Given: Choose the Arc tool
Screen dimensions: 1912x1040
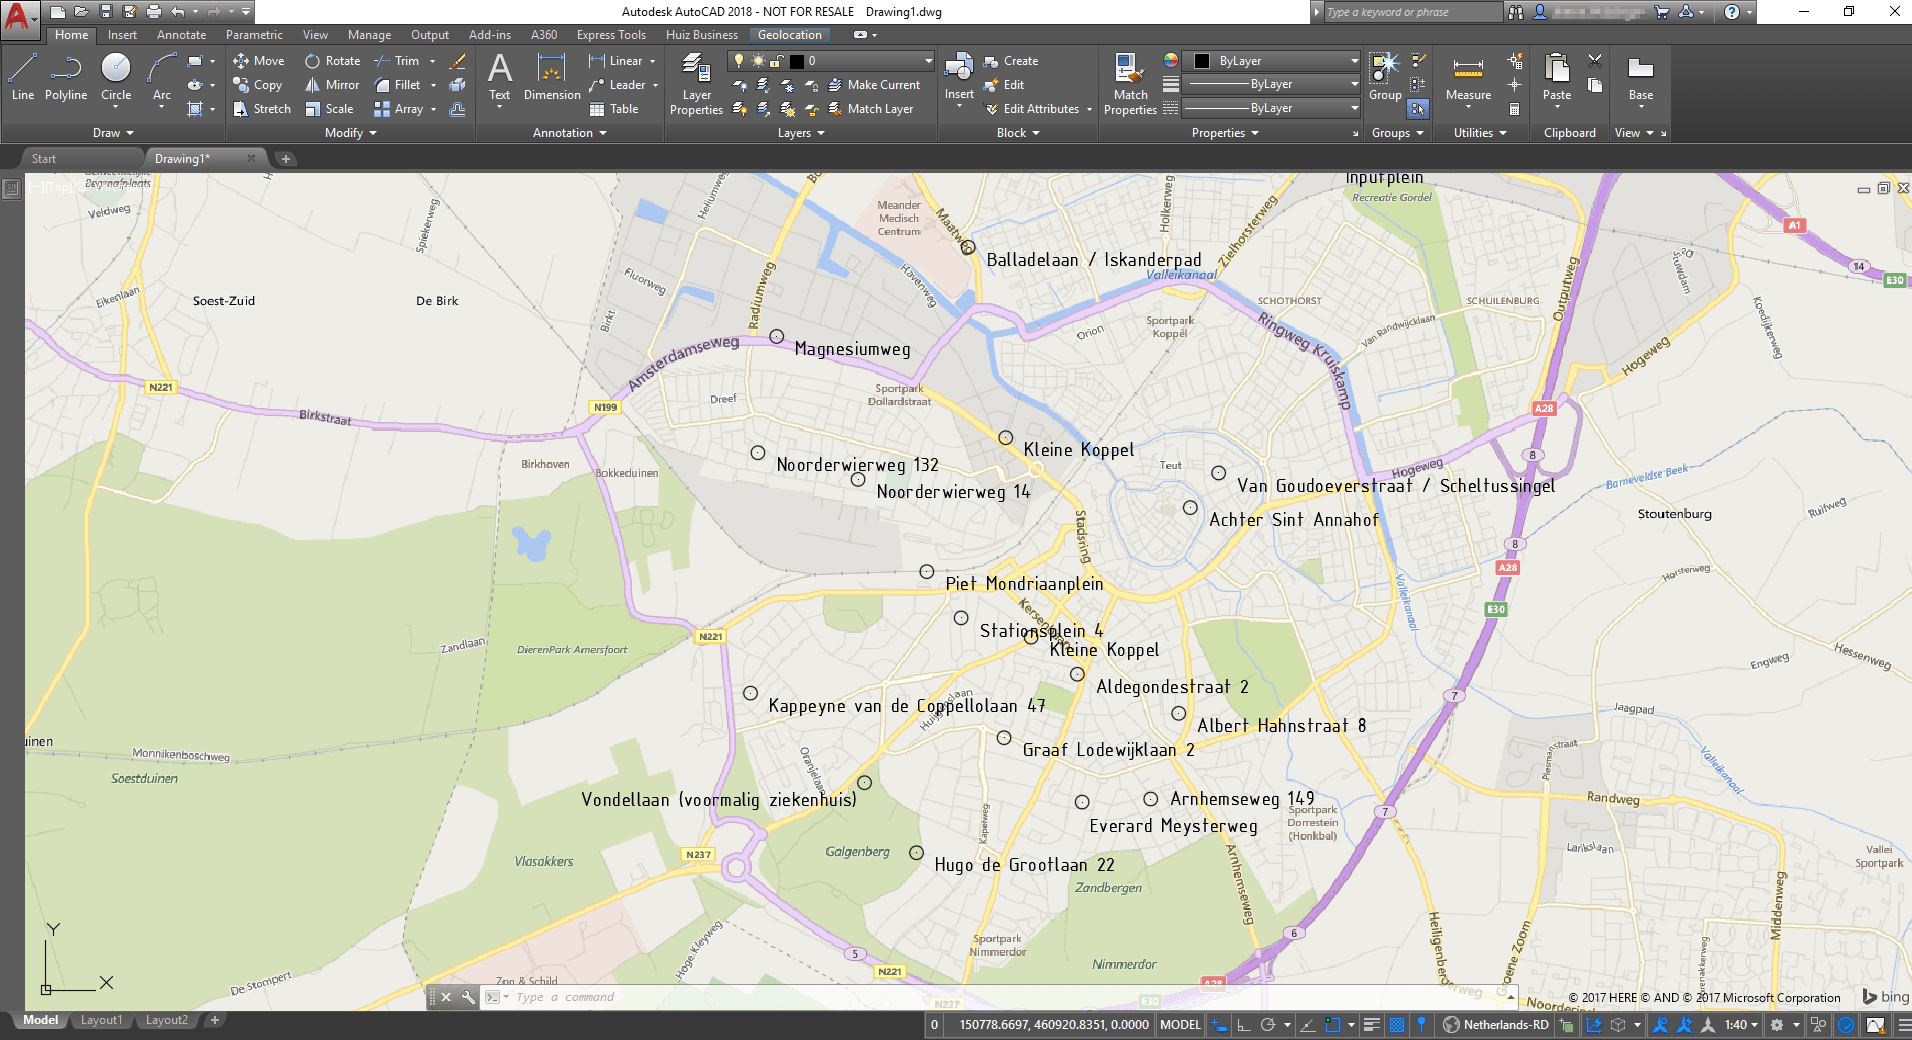Looking at the screenshot, I should coord(162,77).
